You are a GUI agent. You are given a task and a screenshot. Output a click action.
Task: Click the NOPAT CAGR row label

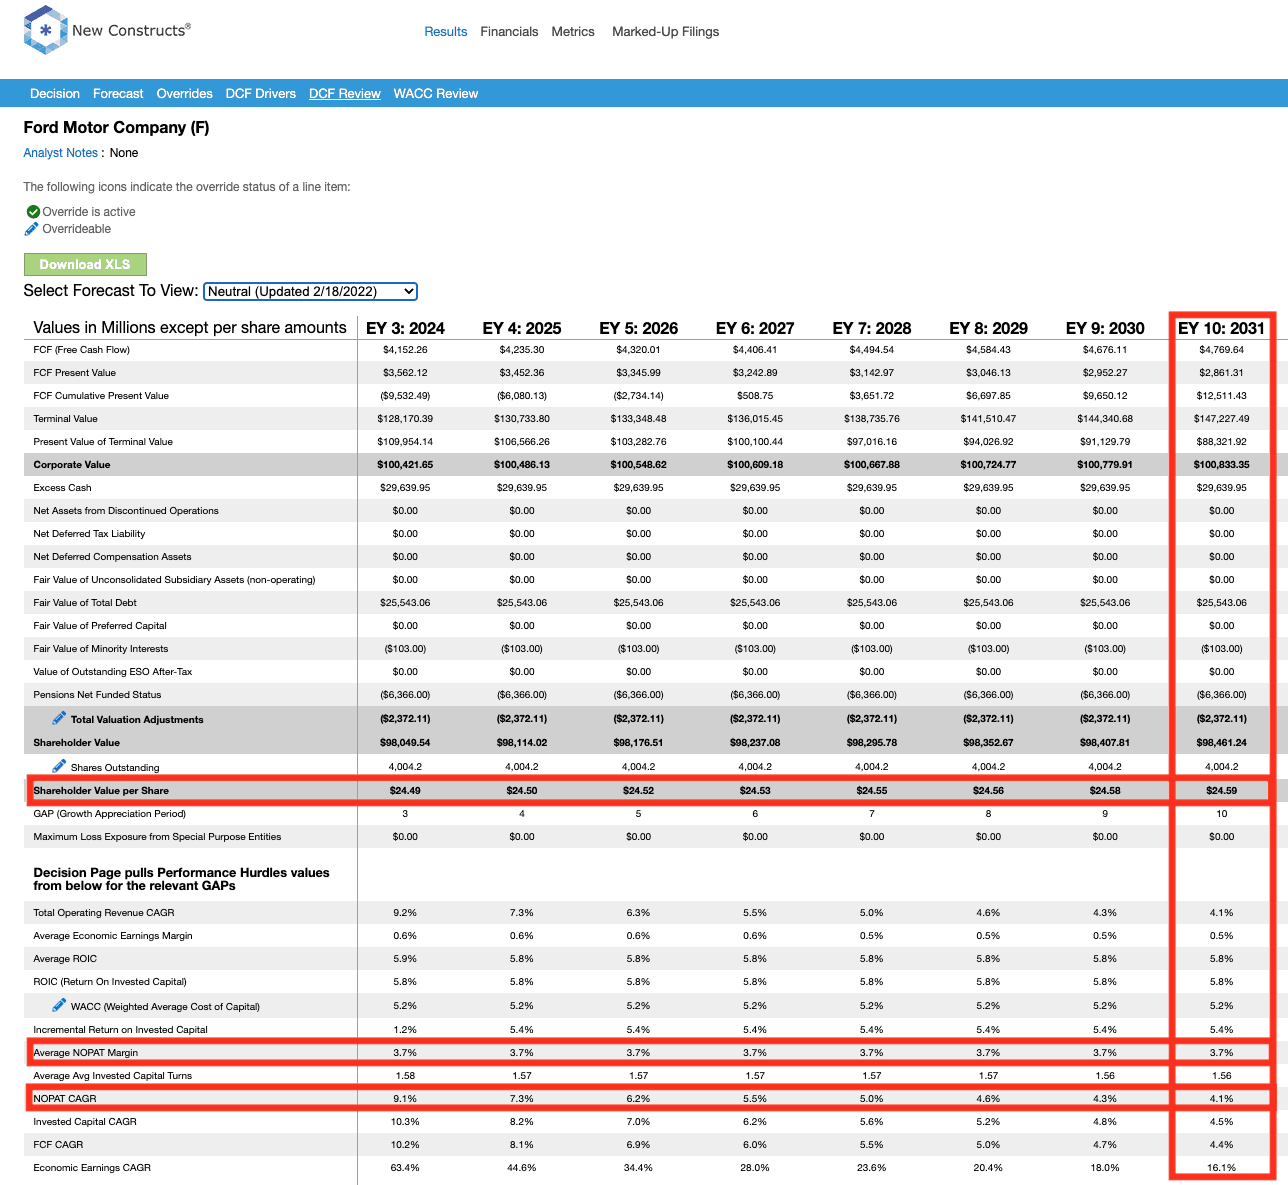coord(65,1099)
